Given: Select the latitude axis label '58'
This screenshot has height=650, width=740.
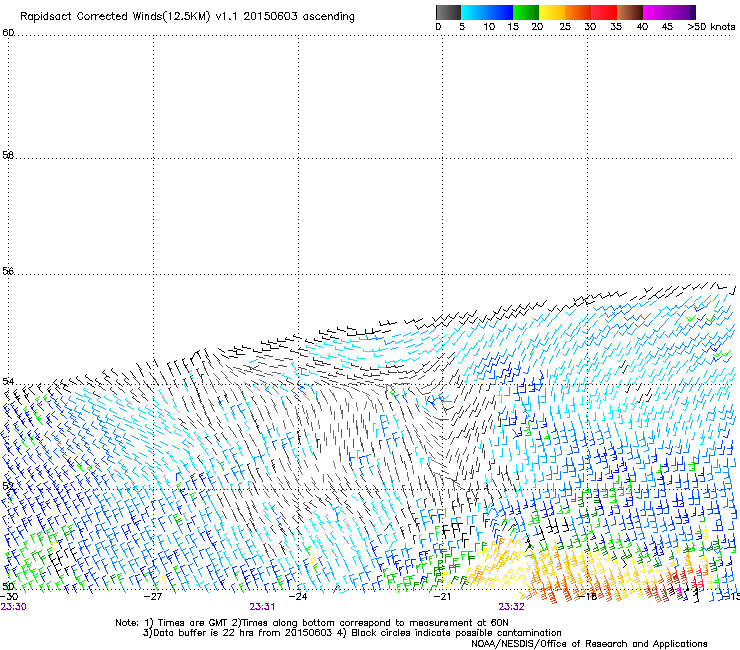Looking at the screenshot, I should (8, 155).
